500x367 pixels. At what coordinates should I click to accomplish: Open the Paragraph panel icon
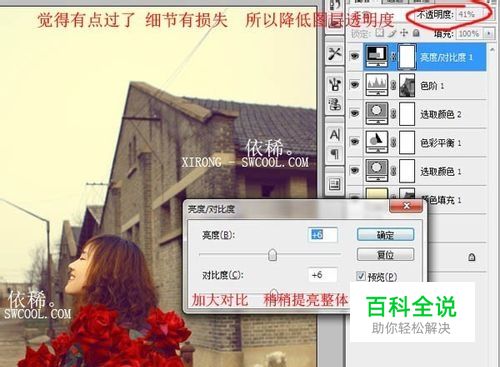(x=335, y=153)
